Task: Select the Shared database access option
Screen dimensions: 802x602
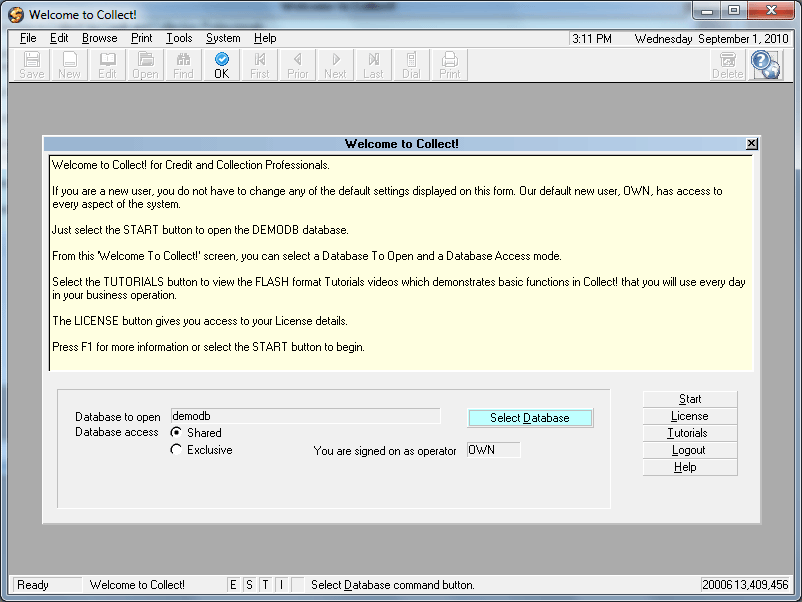Action: coord(176,433)
